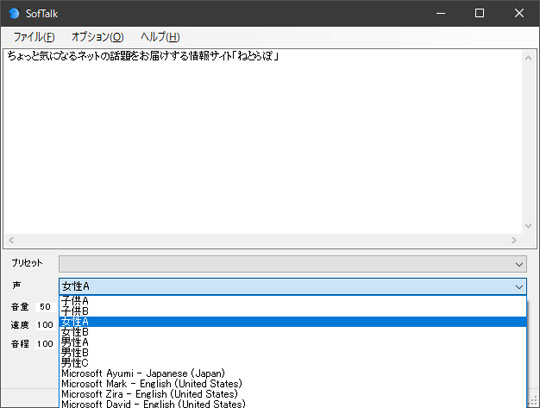Click into the text editing area
This screenshot has width=540, height=408.
click(263, 141)
